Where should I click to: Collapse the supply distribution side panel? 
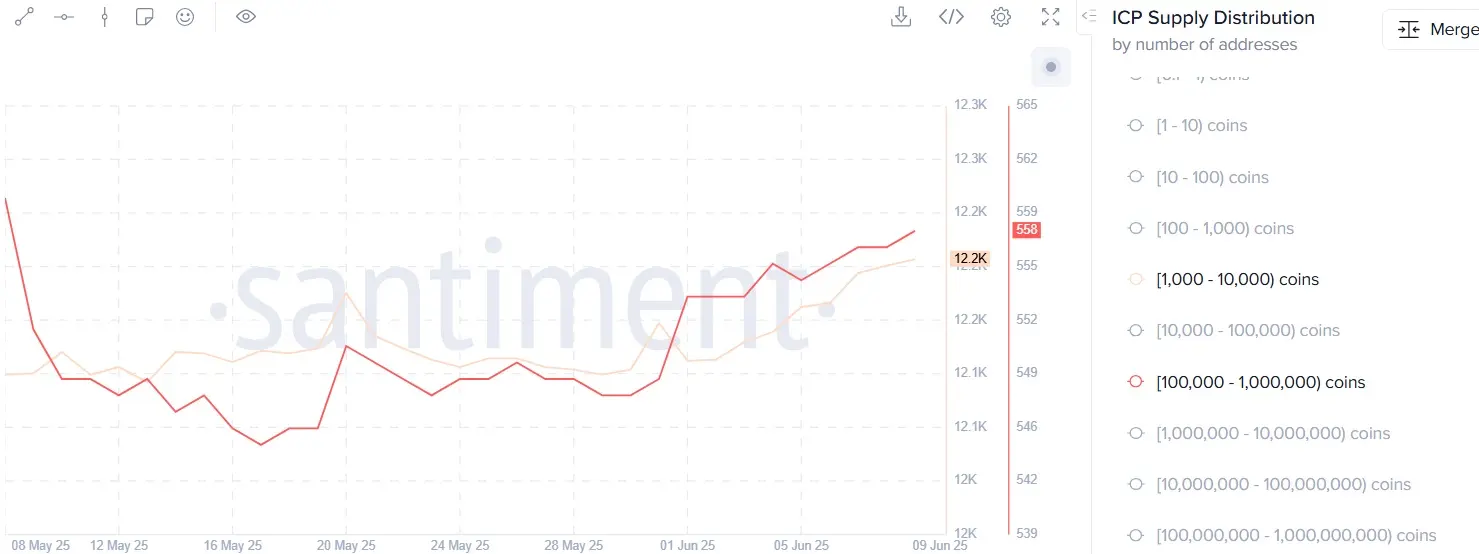pos(1089,16)
